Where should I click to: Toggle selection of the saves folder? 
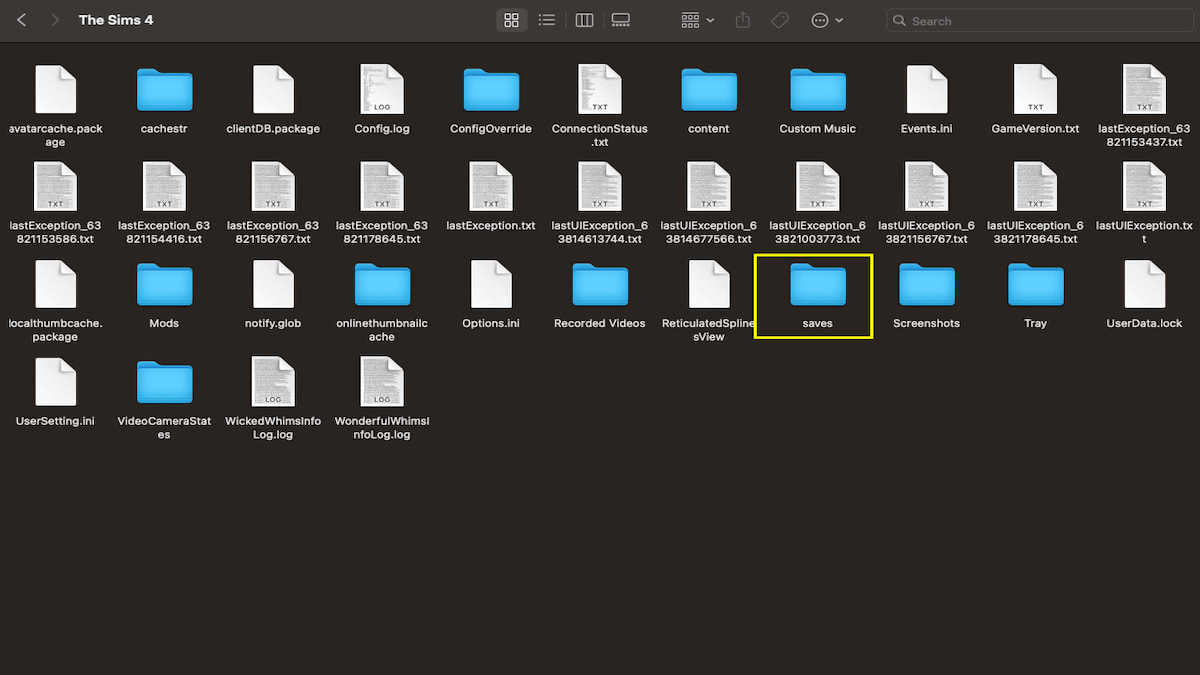point(817,284)
